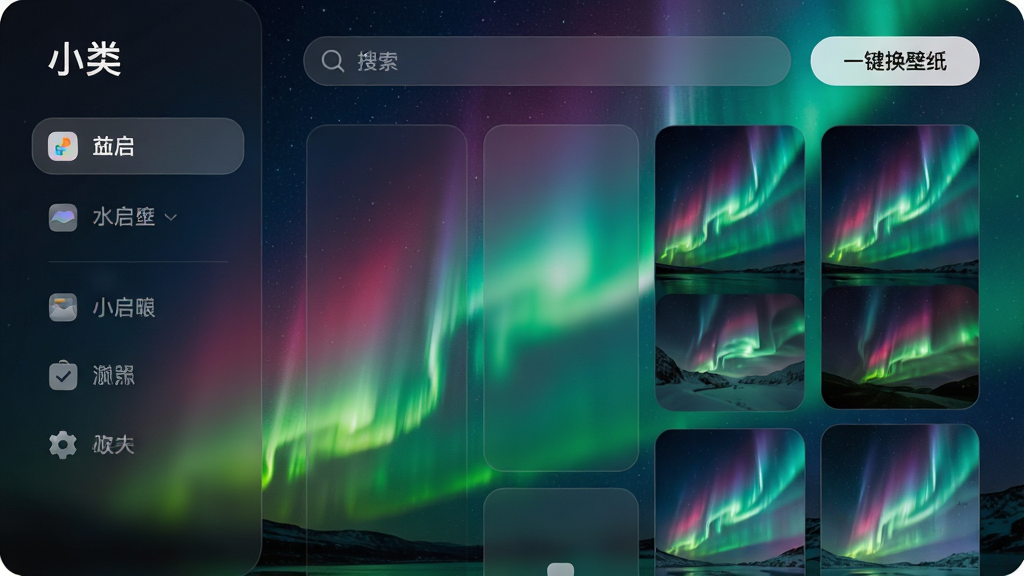The height and width of the screenshot is (576, 1024).
Task: Click the leftmost tall frosted glass card
Action: tap(387, 350)
